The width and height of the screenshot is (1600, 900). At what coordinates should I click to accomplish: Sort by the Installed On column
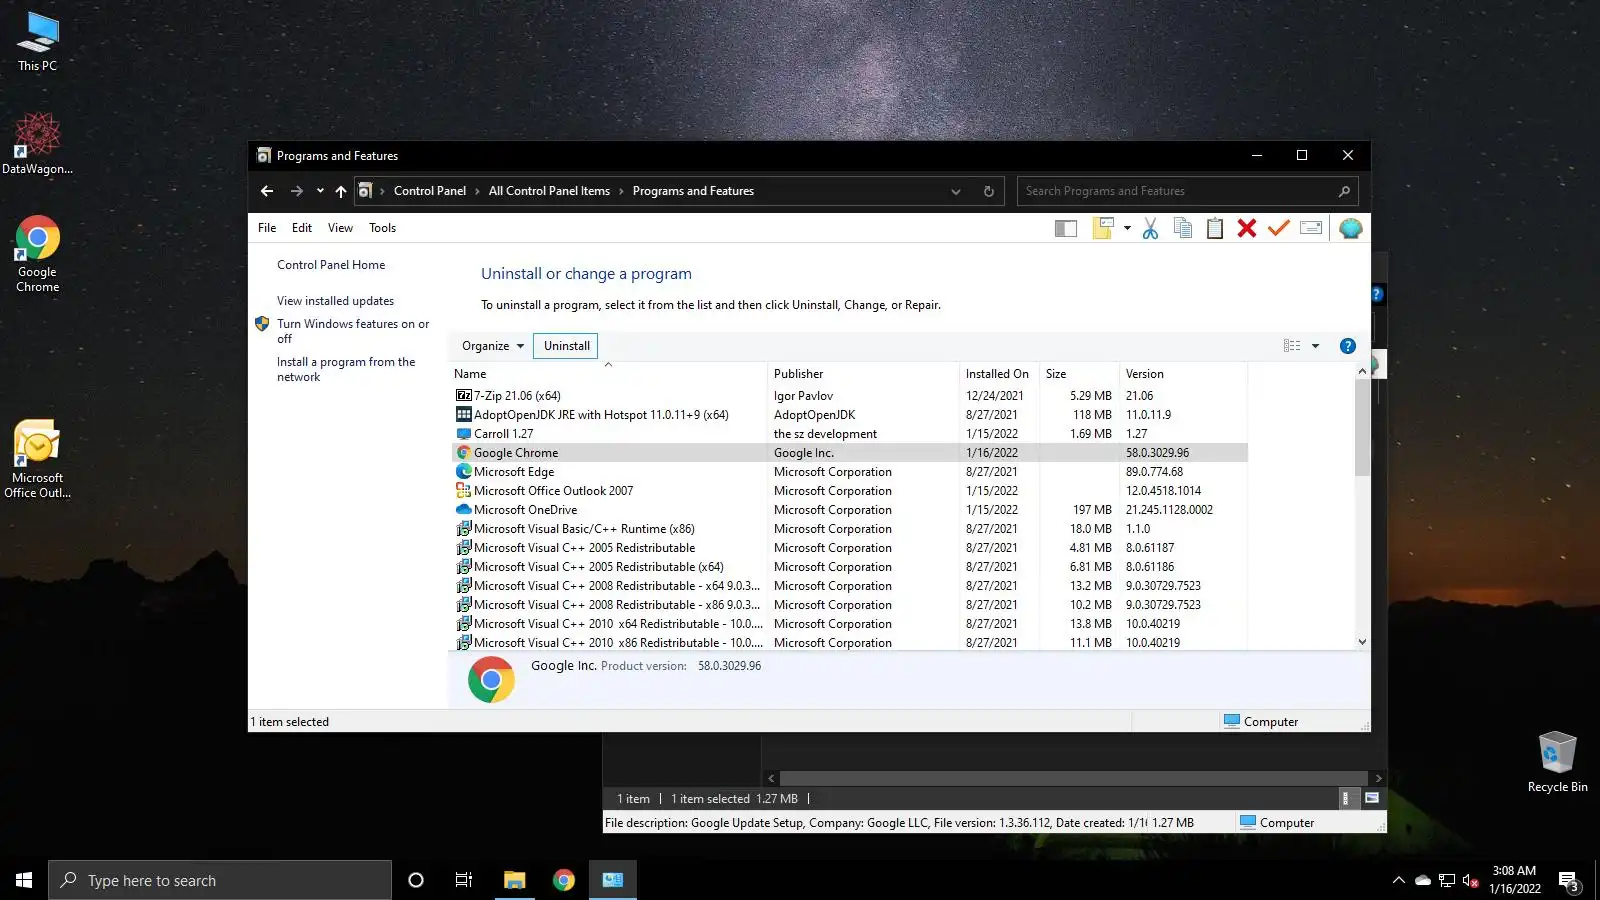[999, 374]
